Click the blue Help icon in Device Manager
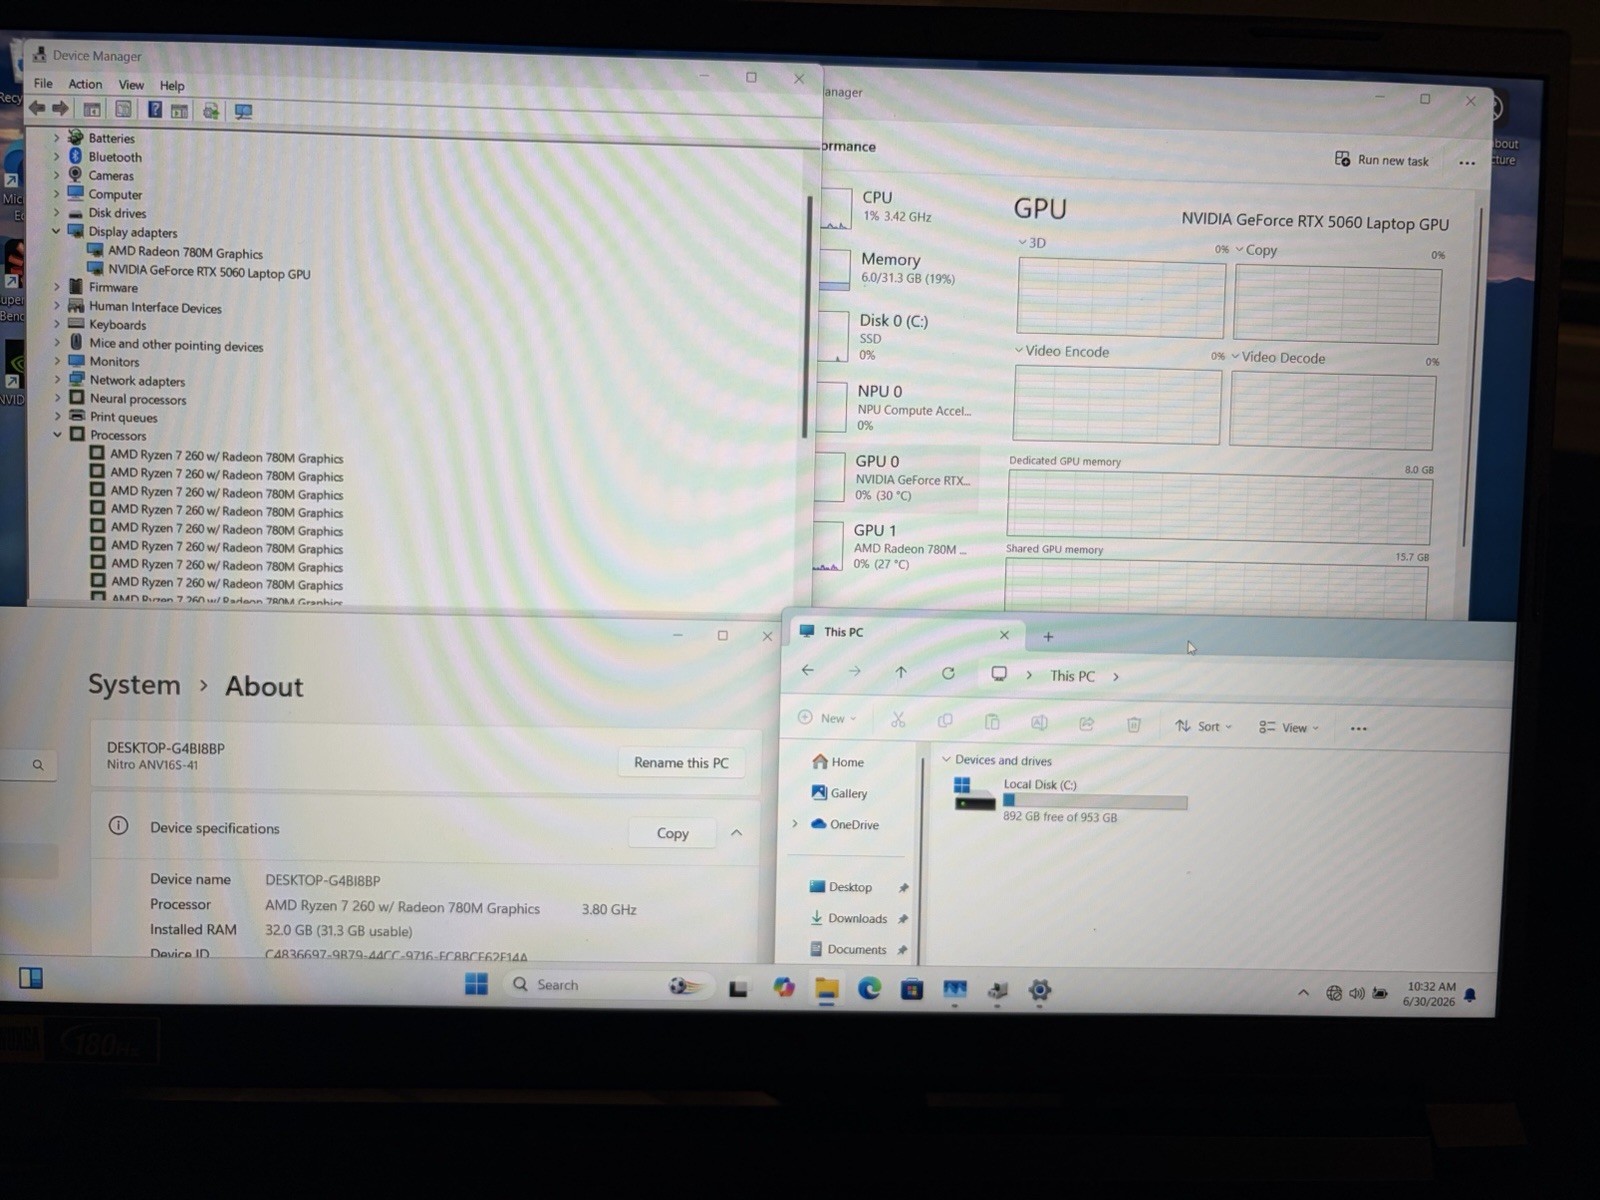Image resolution: width=1600 pixels, height=1200 pixels. click(155, 109)
